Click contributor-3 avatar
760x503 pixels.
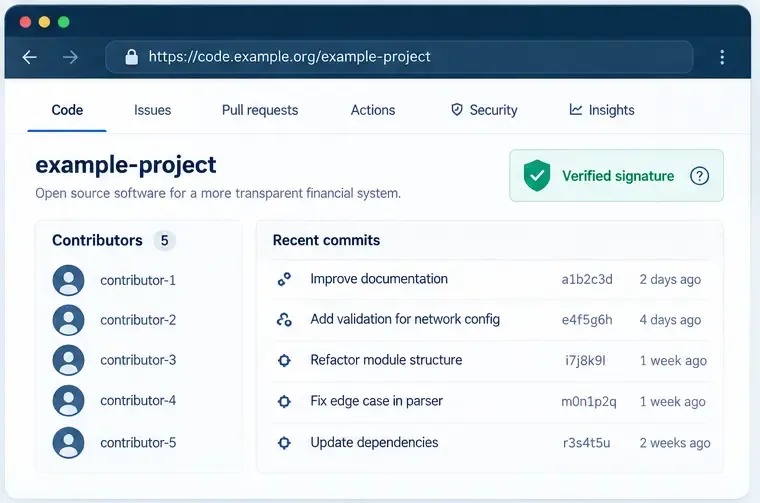(68, 360)
